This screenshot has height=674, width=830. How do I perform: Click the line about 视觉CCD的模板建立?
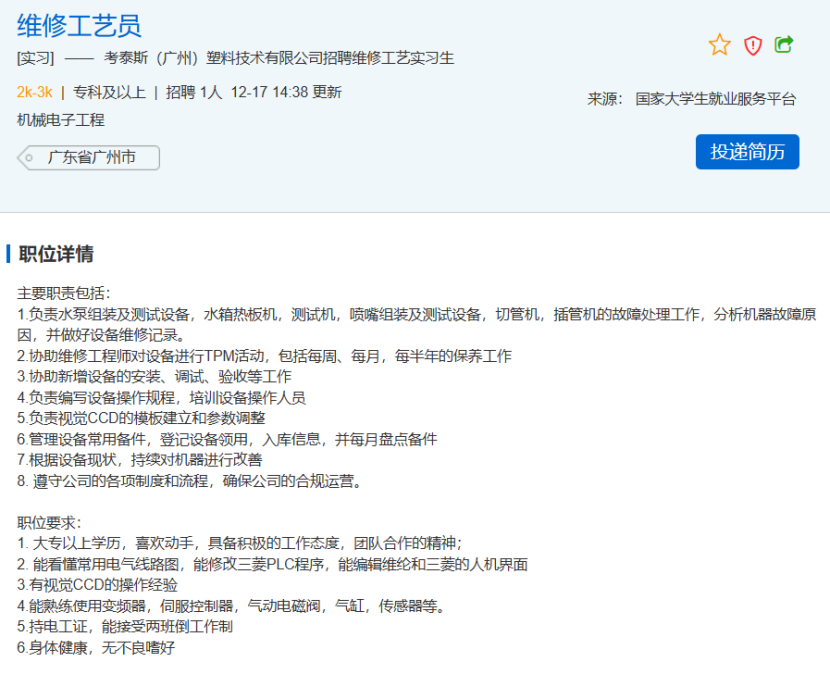[141, 418]
